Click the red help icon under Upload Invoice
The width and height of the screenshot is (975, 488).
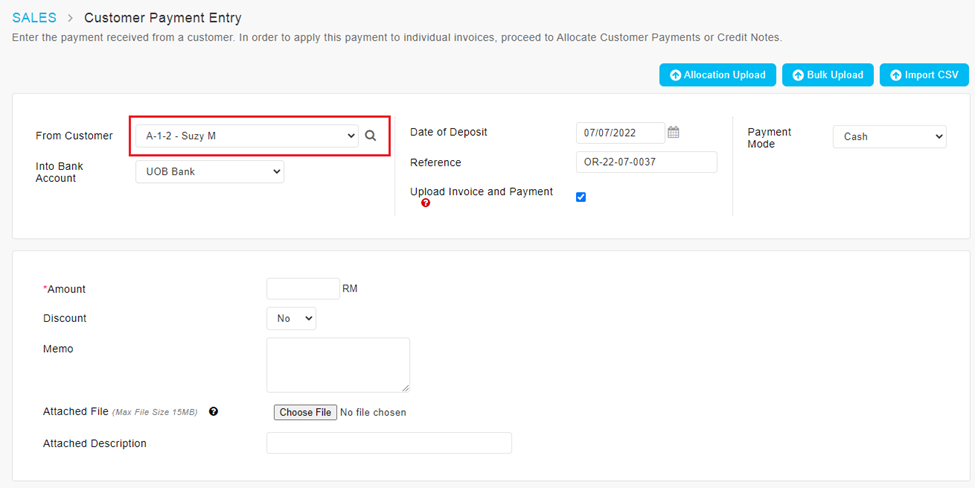pyautogui.click(x=426, y=203)
